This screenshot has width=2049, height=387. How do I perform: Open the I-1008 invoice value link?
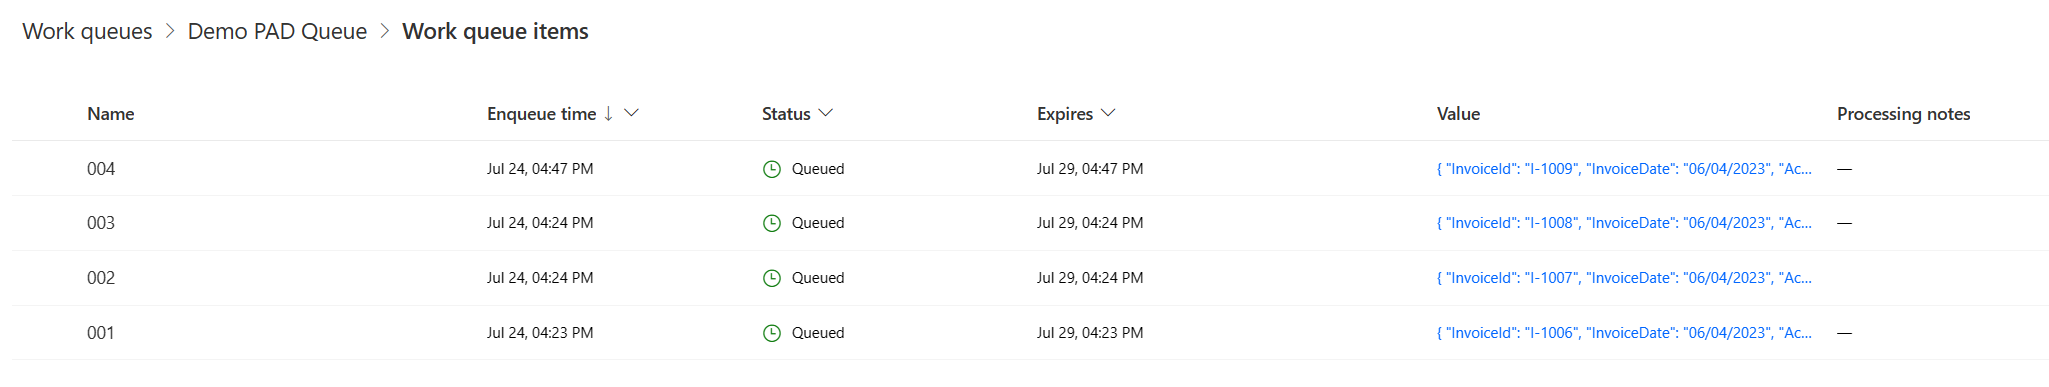[1624, 223]
